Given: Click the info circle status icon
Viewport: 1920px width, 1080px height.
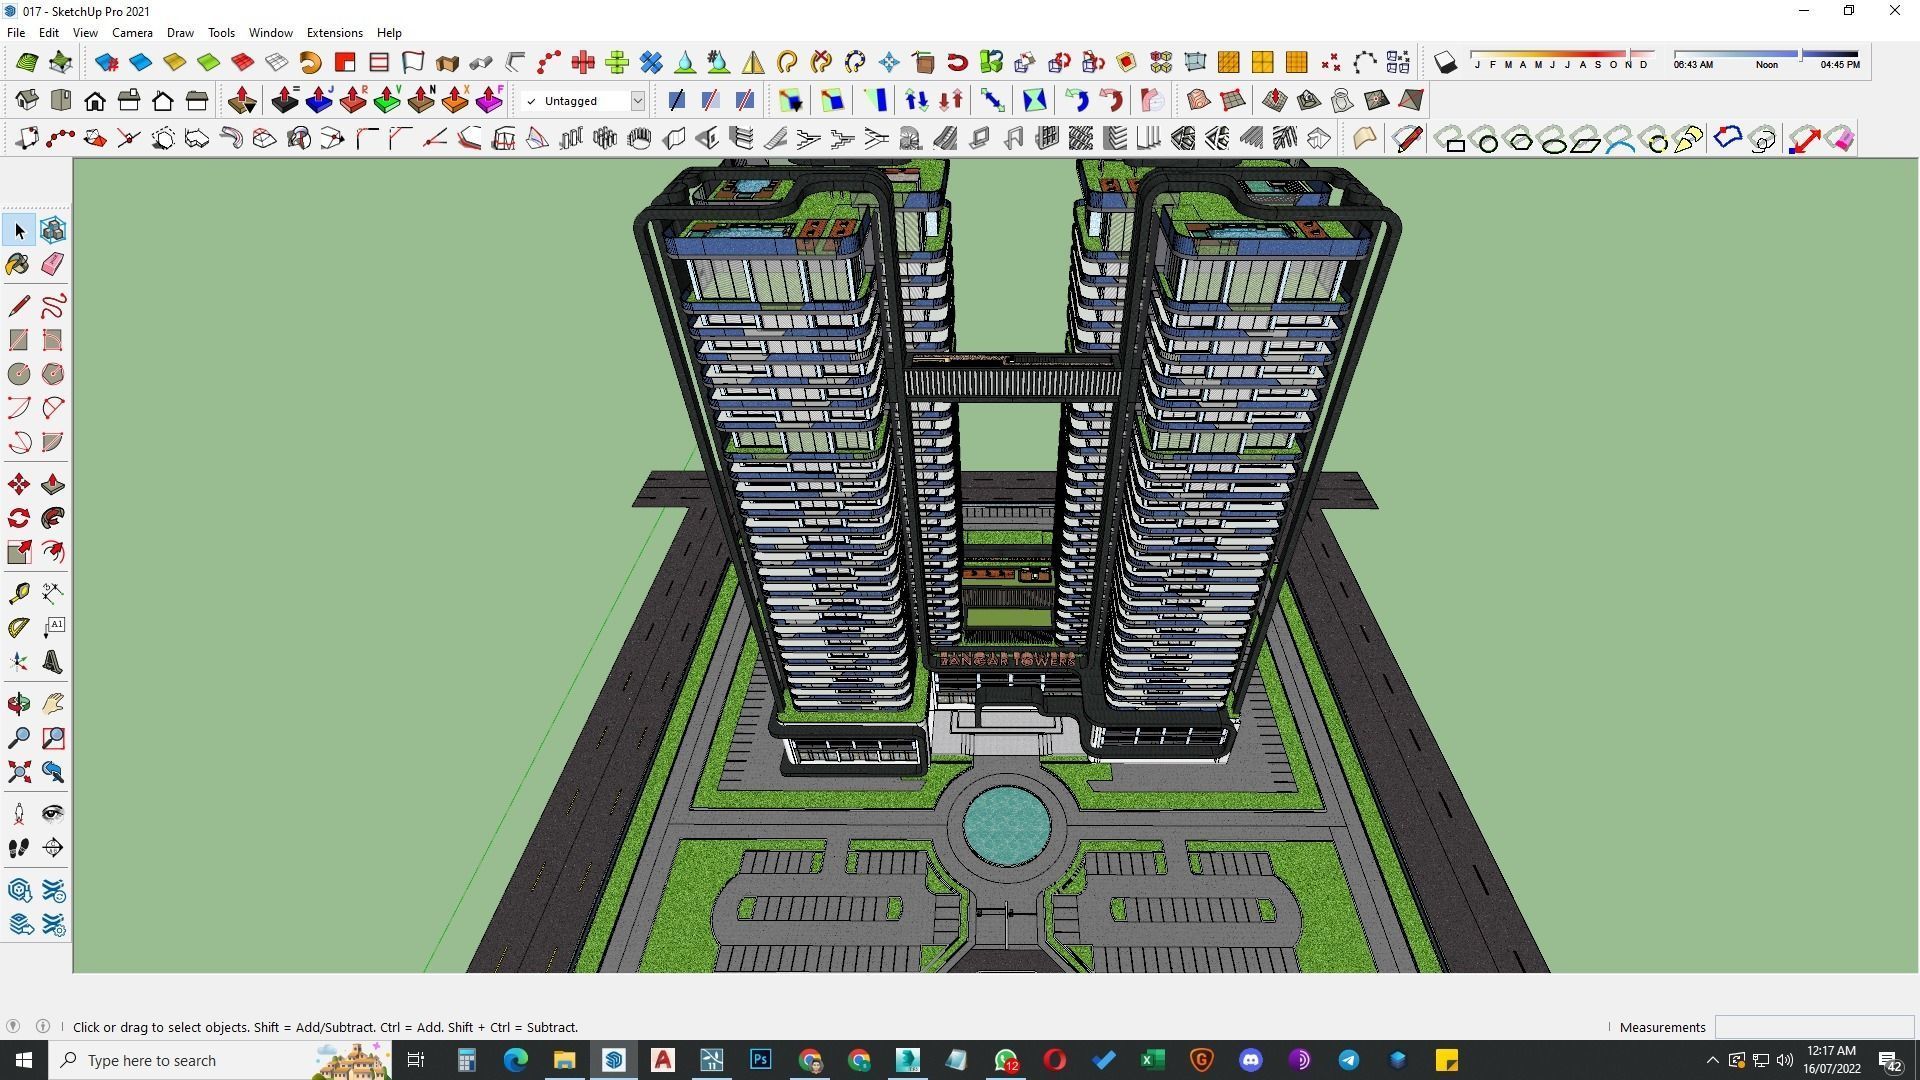Looking at the screenshot, I should pyautogui.click(x=43, y=1026).
